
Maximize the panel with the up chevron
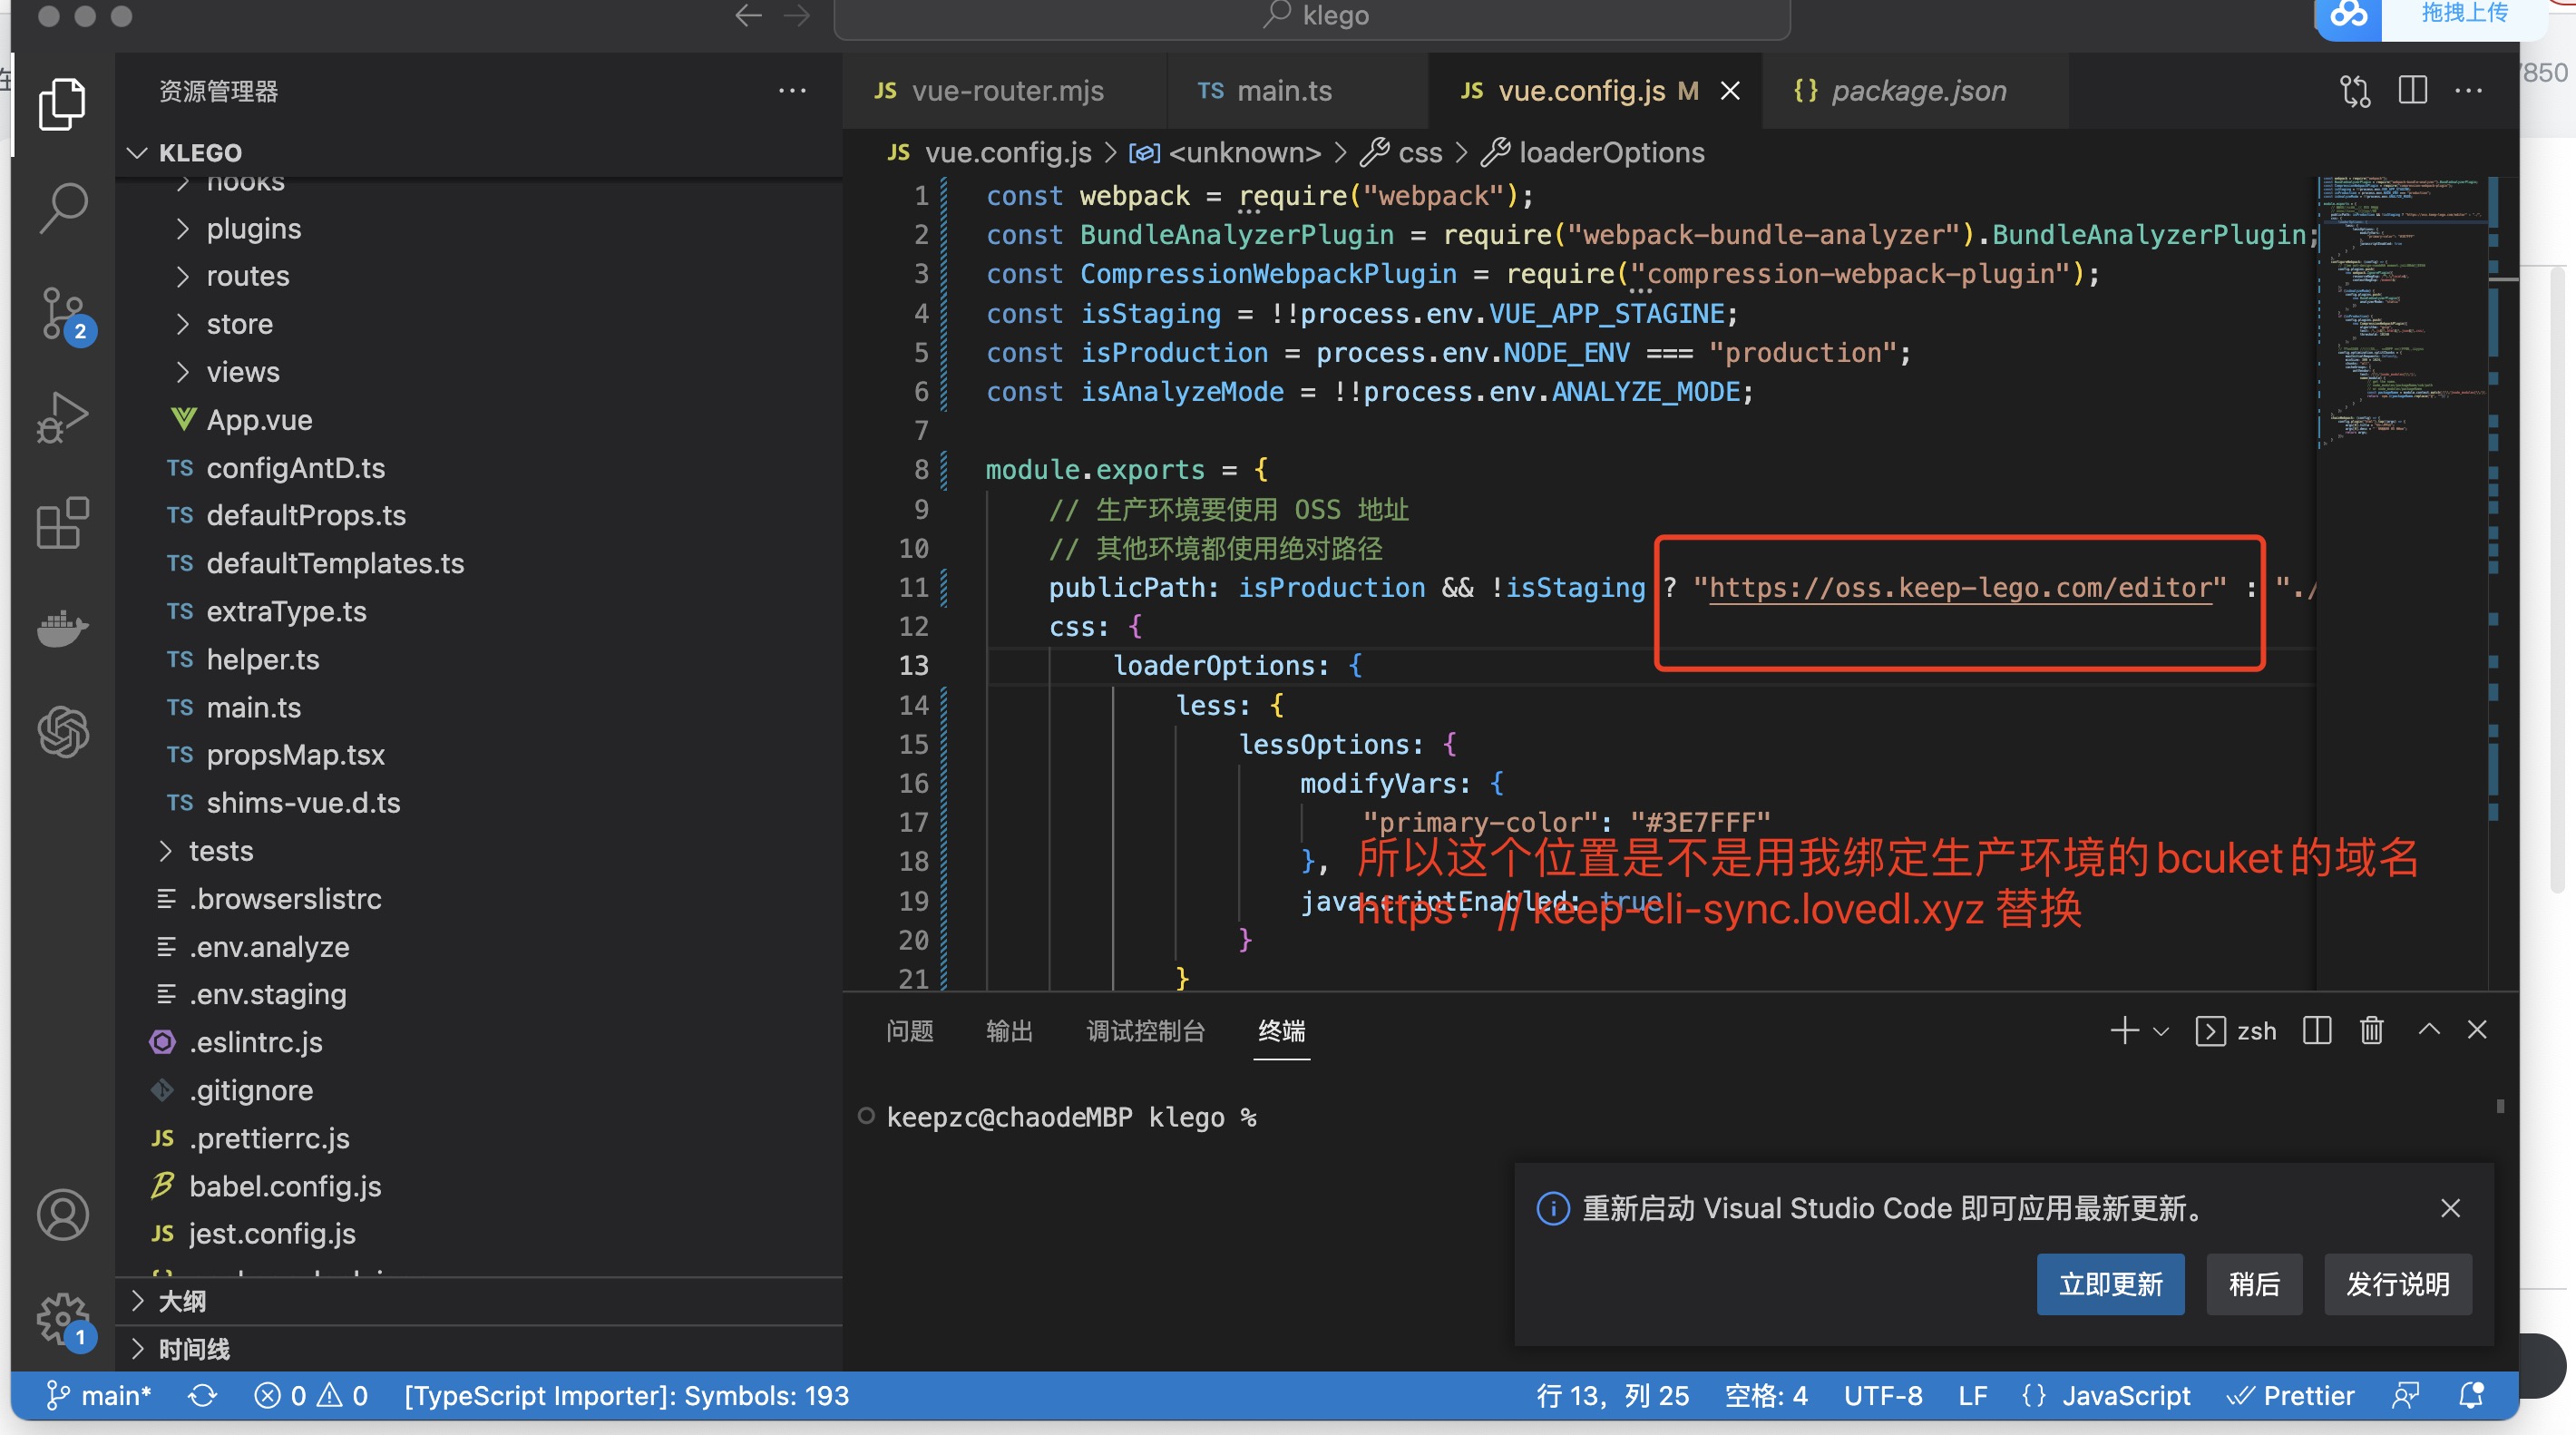pyautogui.click(x=2428, y=1030)
